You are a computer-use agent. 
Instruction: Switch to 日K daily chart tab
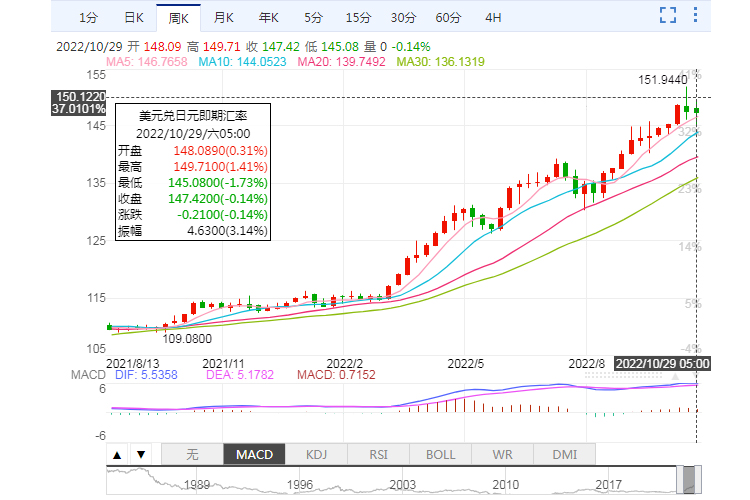point(133,18)
